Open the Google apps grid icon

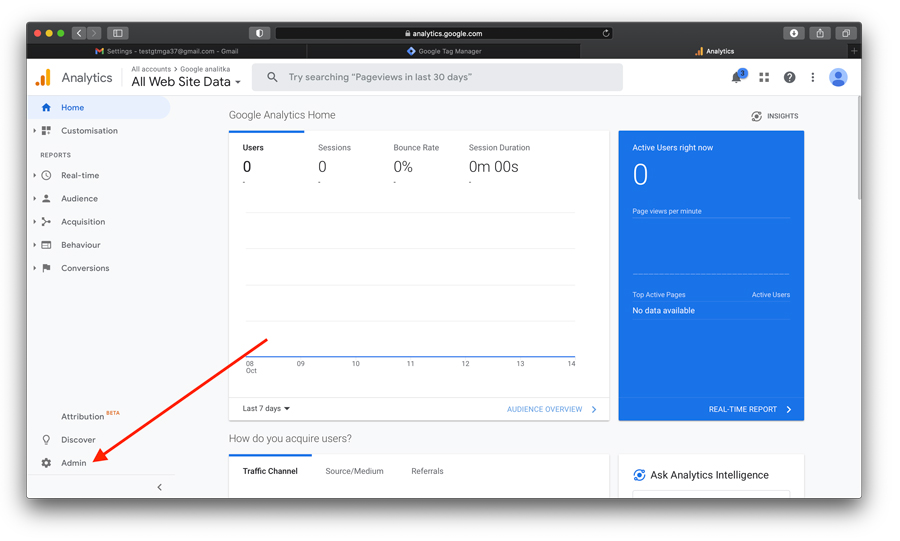(x=764, y=77)
